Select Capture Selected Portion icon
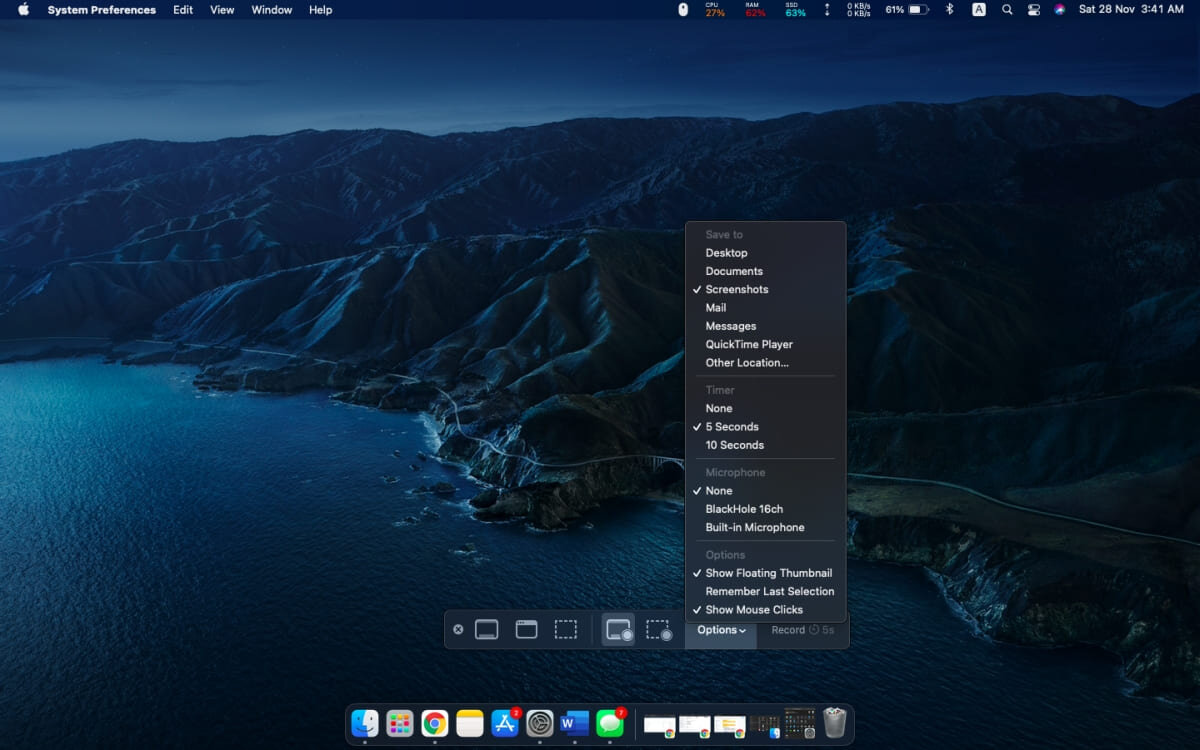Image resolution: width=1200 pixels, height=750 pixels. [566, 630]
